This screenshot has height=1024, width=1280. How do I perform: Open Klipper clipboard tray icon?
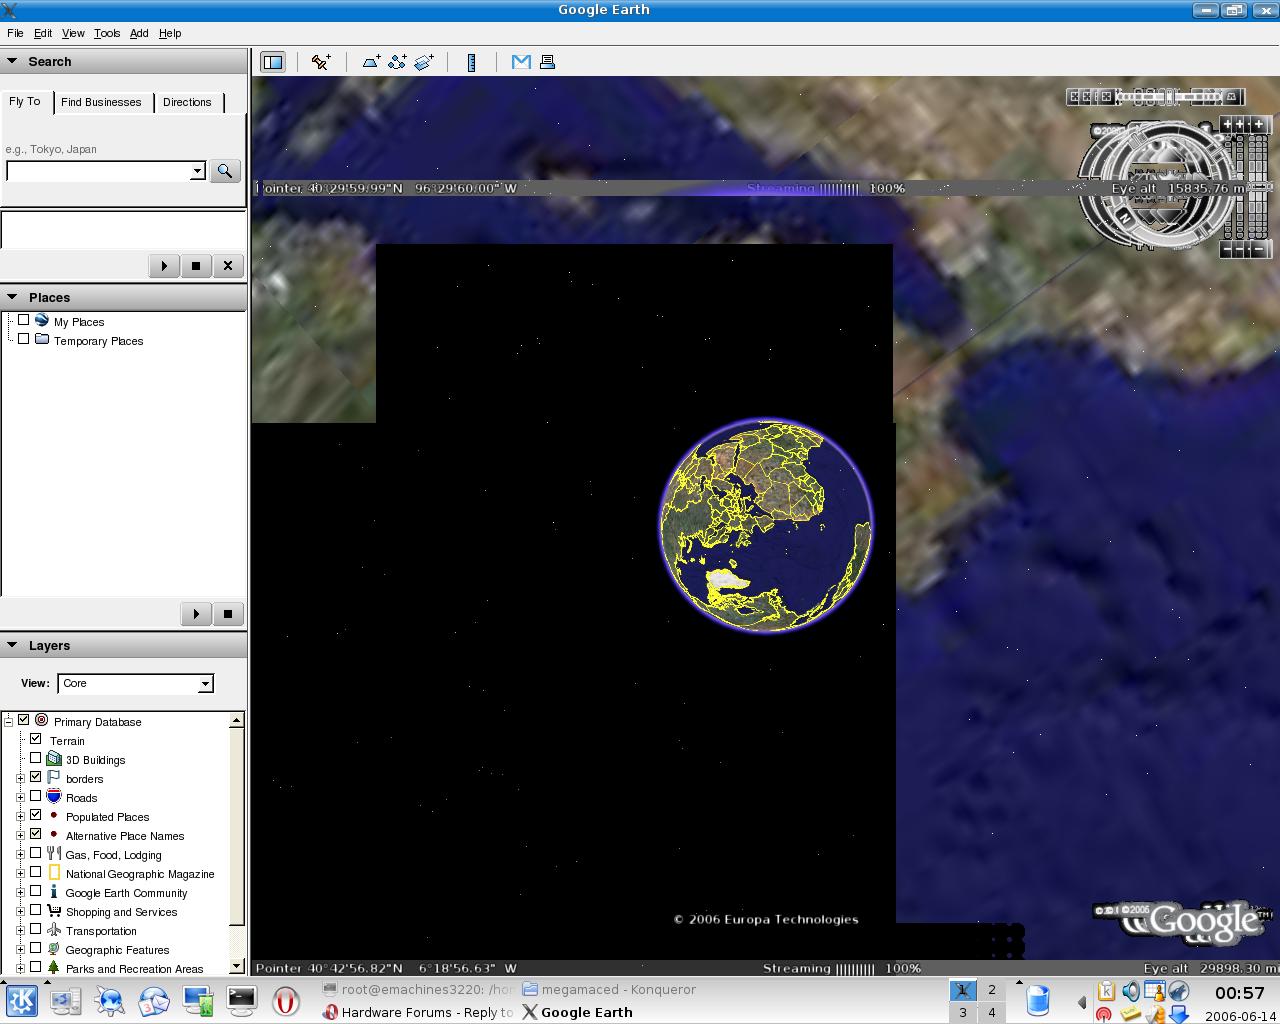pos(1106,991)
